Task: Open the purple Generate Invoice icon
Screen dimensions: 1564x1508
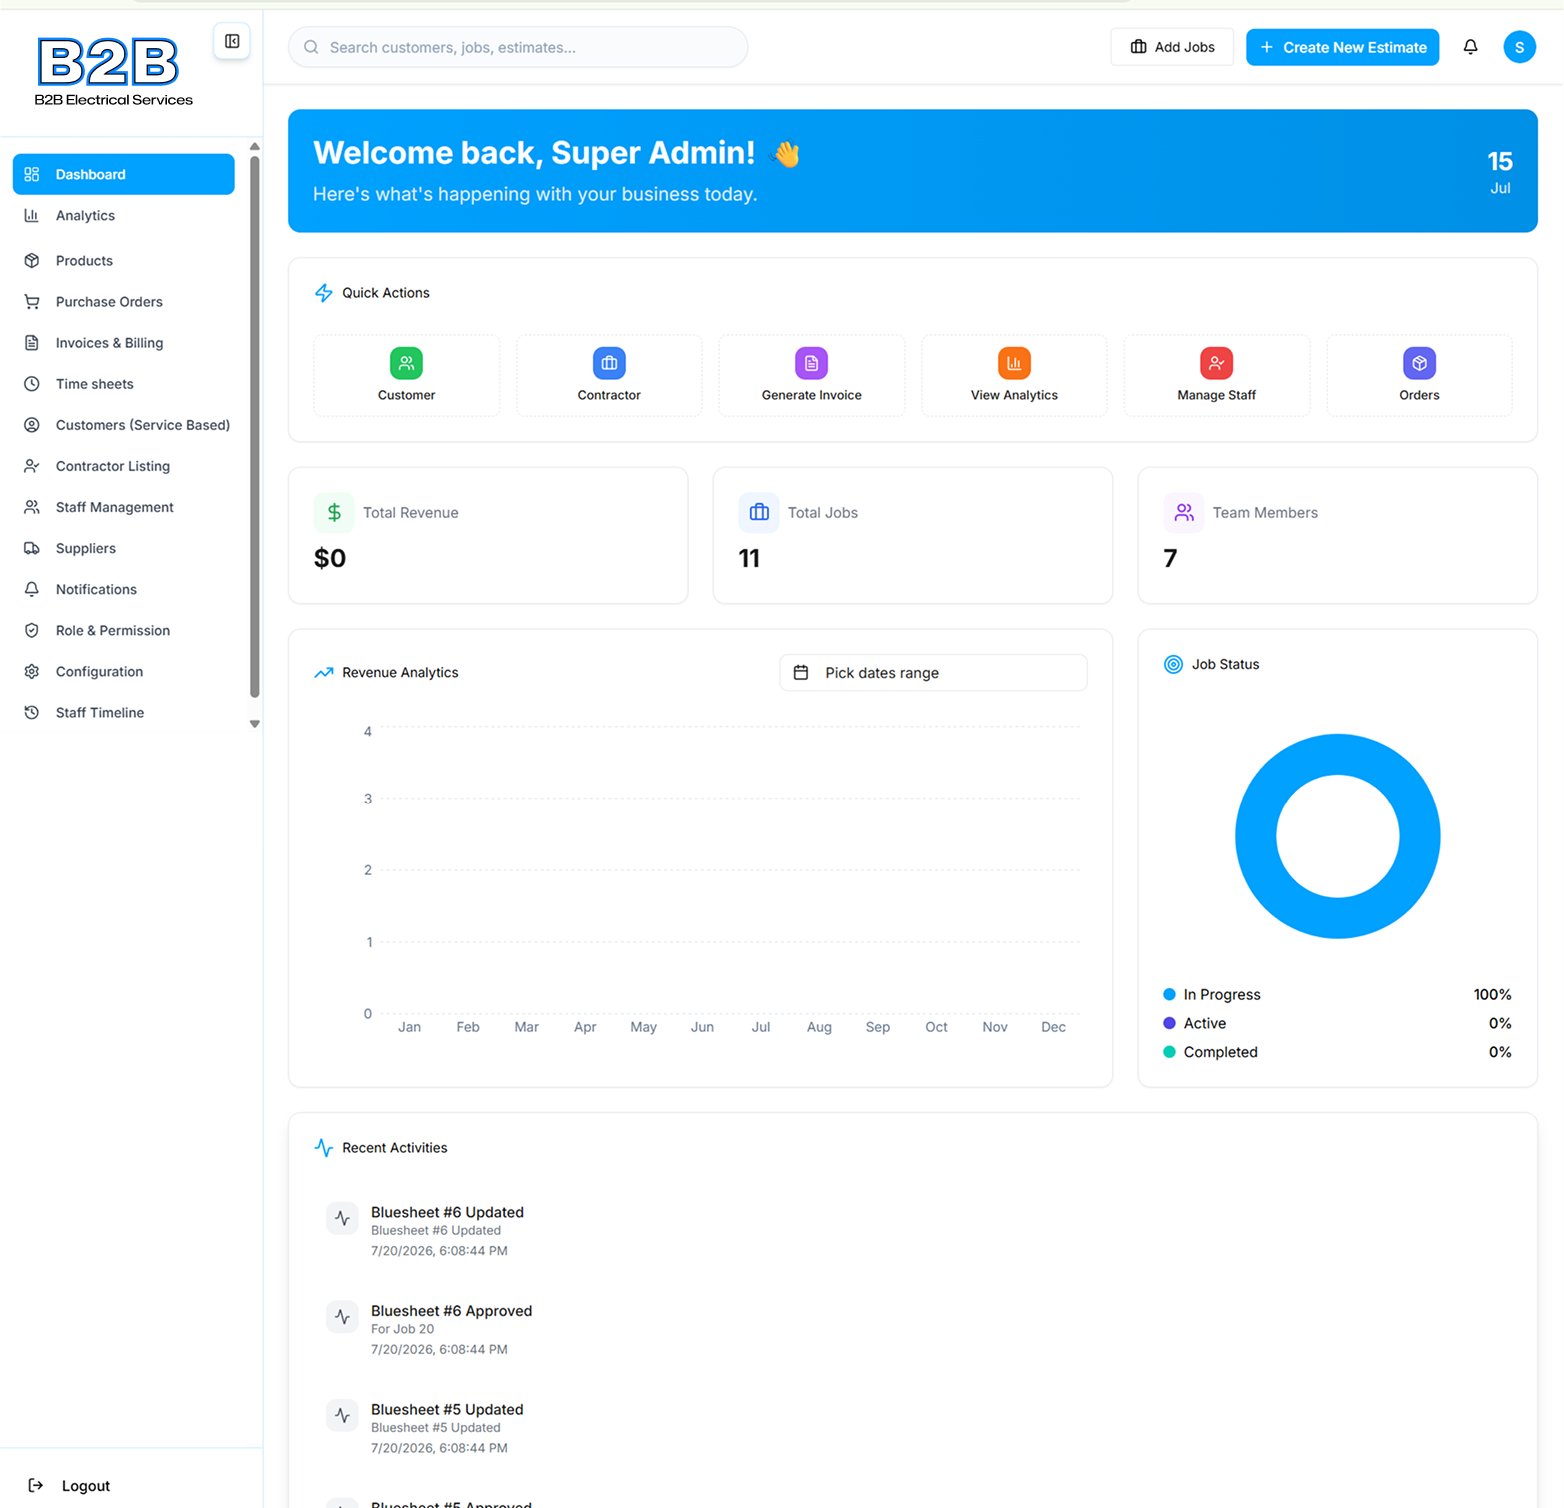Action: (x=811, y=363)
